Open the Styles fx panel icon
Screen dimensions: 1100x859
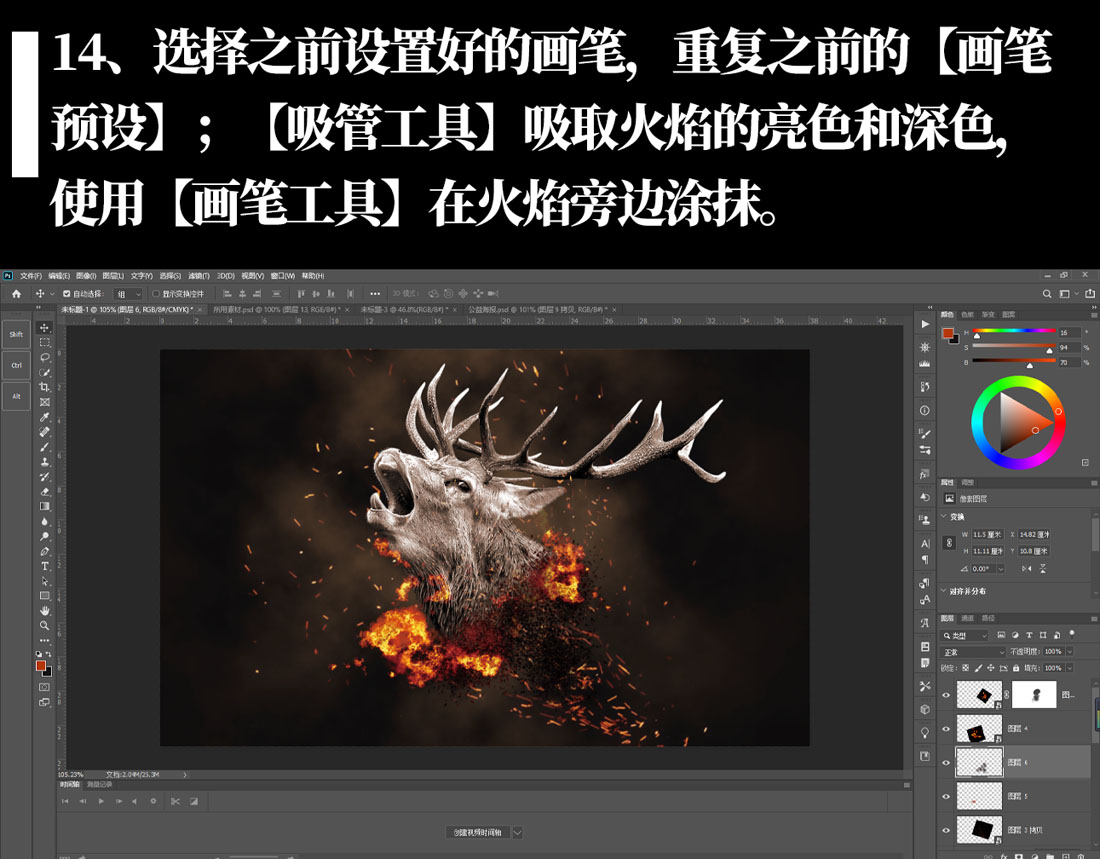coord(925,474)
